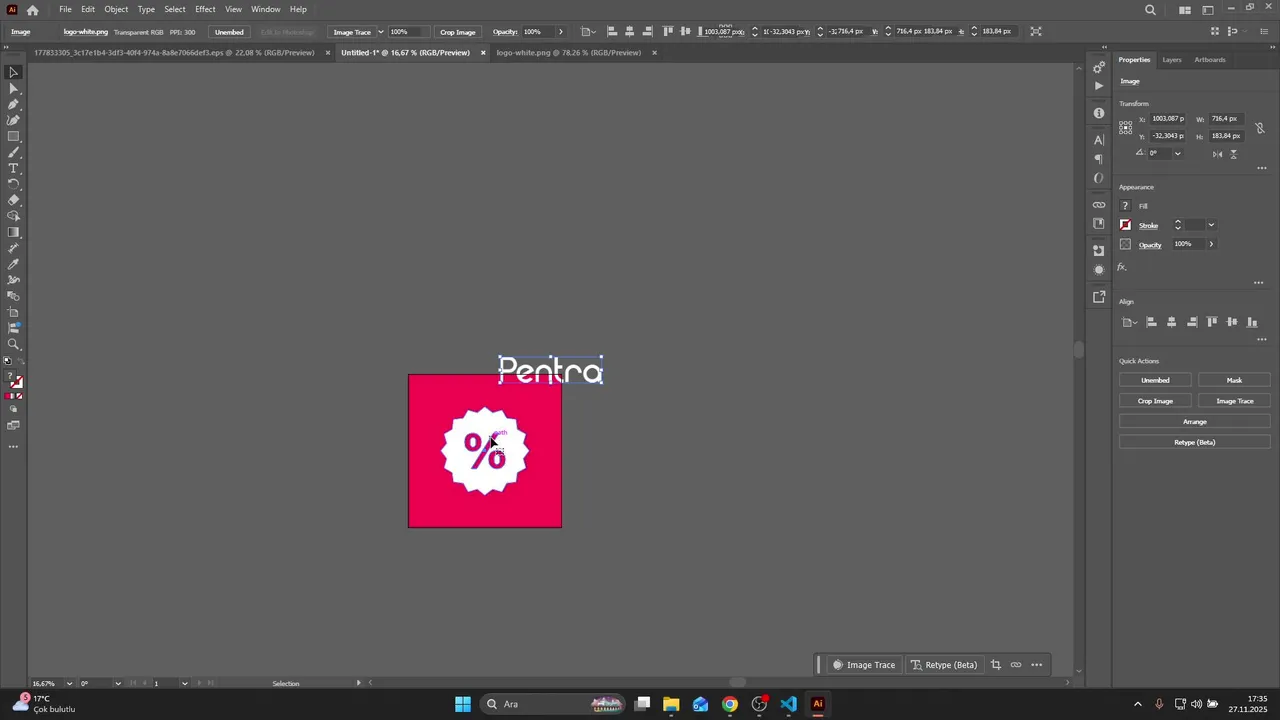Click the Mask quick action button
Screen dimensions: 1280x720
point(1234,380)
